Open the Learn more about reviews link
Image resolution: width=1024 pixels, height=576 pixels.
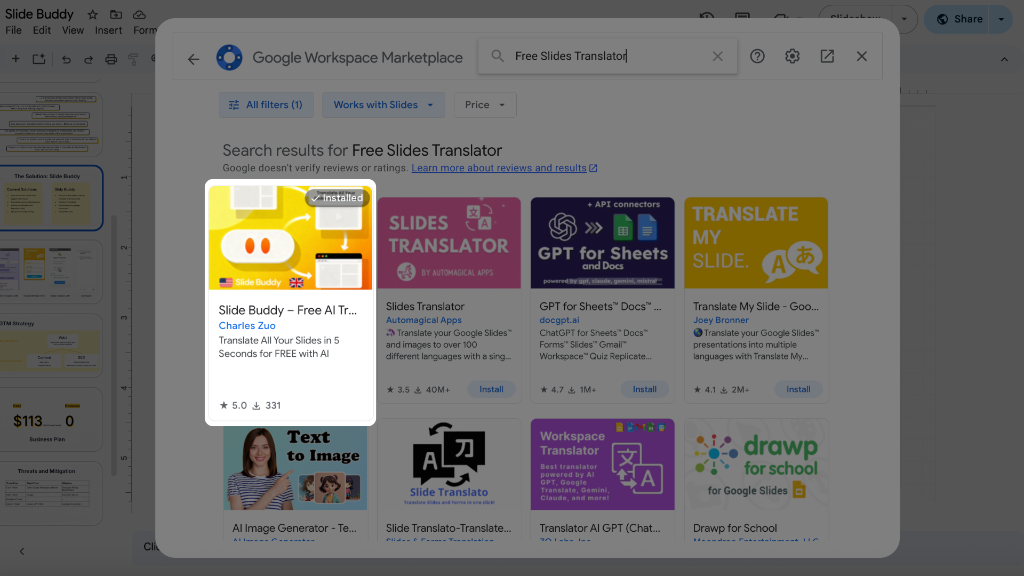tap(498, 167)
